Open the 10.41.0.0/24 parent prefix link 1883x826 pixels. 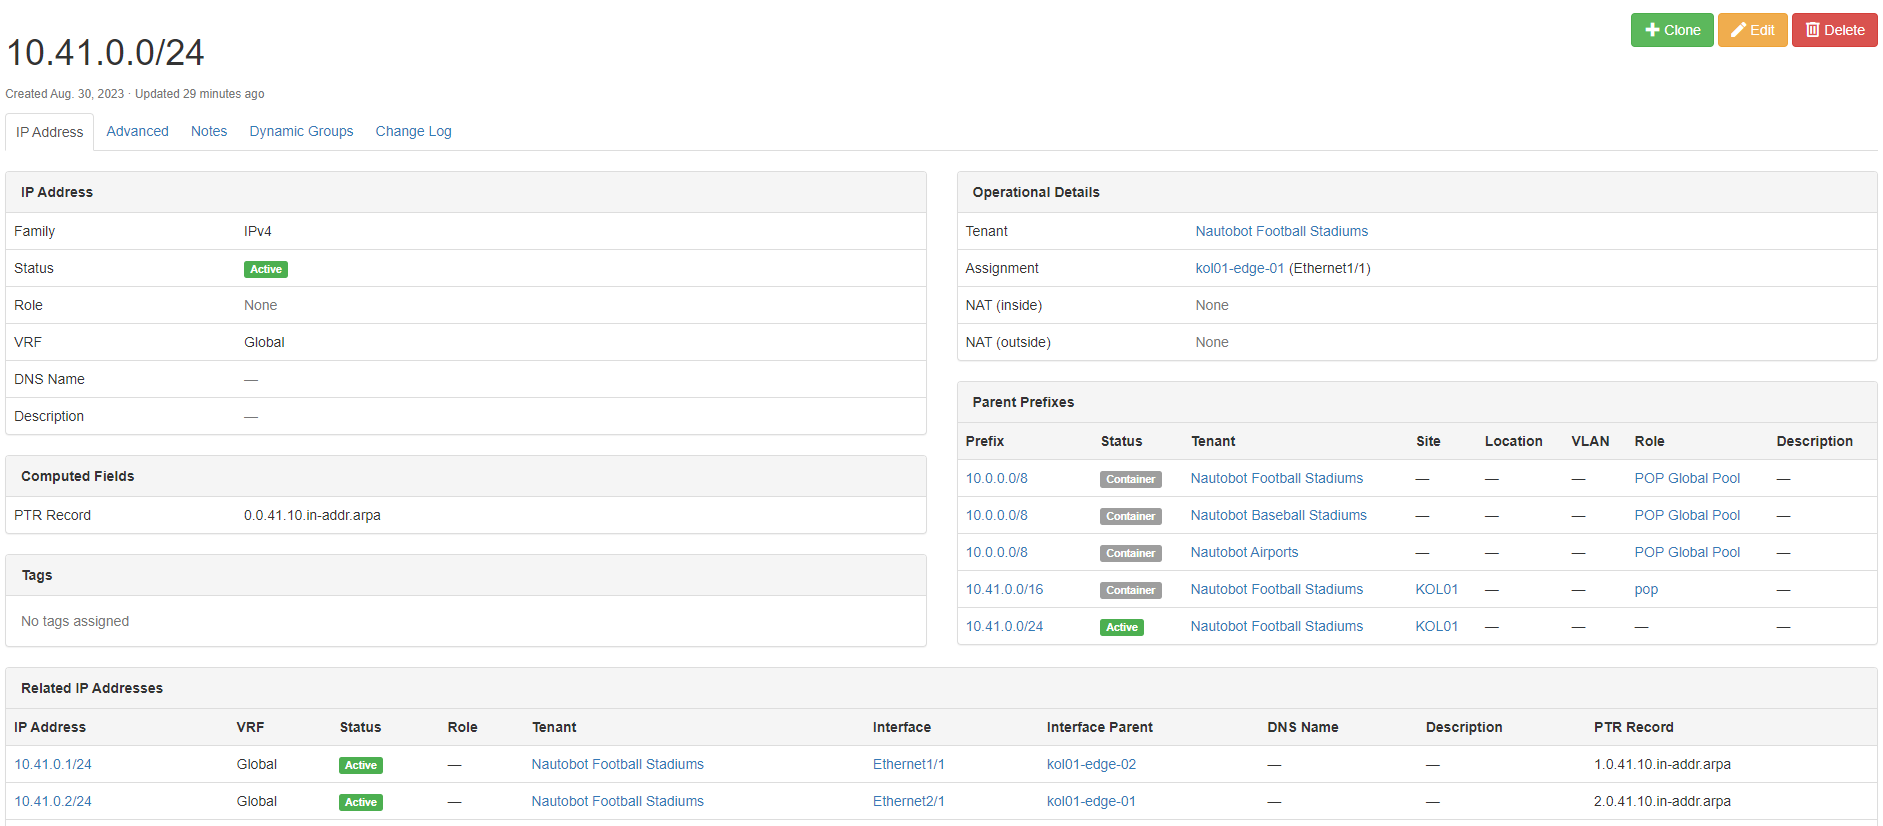point(1004,626)
